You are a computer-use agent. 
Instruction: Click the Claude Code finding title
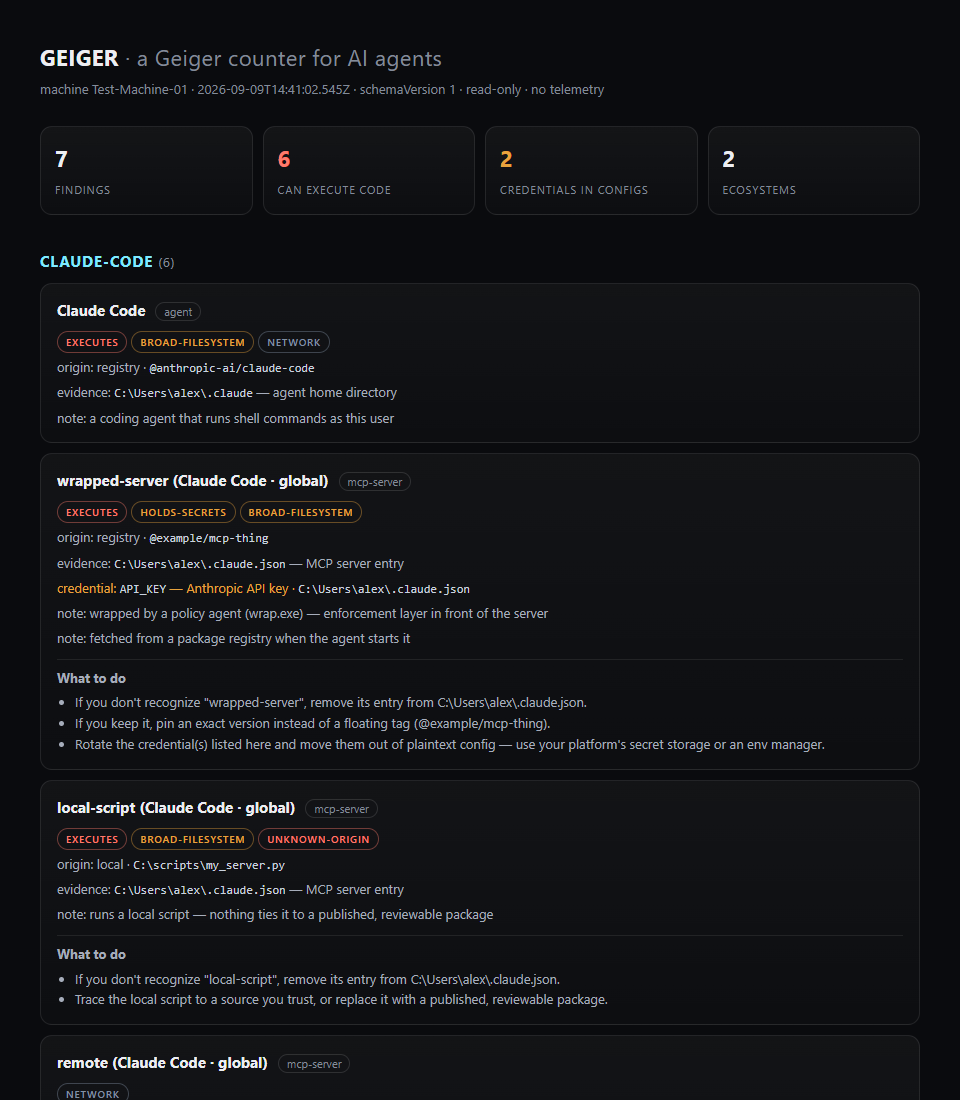(x=101, y=311)
